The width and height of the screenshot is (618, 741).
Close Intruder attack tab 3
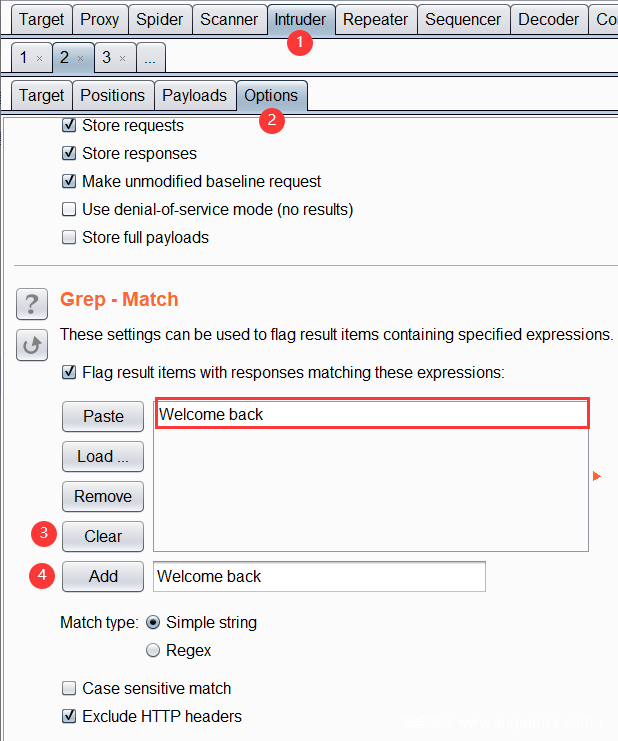[122, 59]
